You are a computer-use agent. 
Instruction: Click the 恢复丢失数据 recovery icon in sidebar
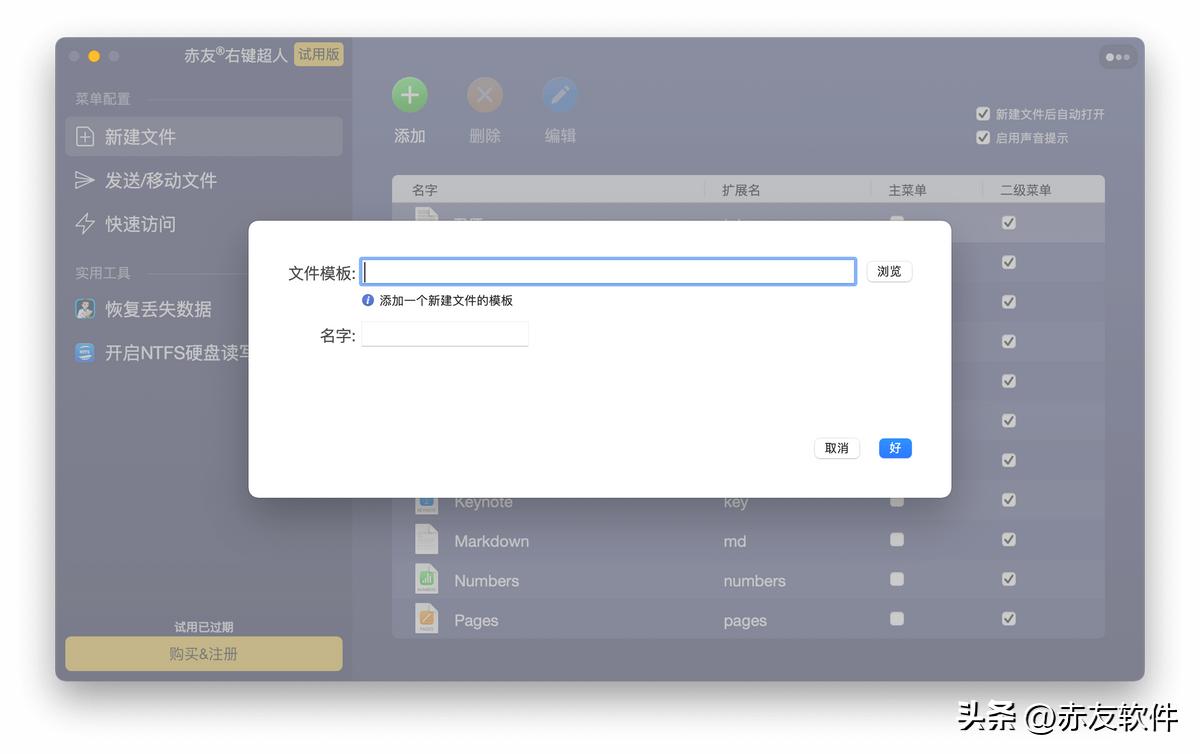tap(84, 309)
